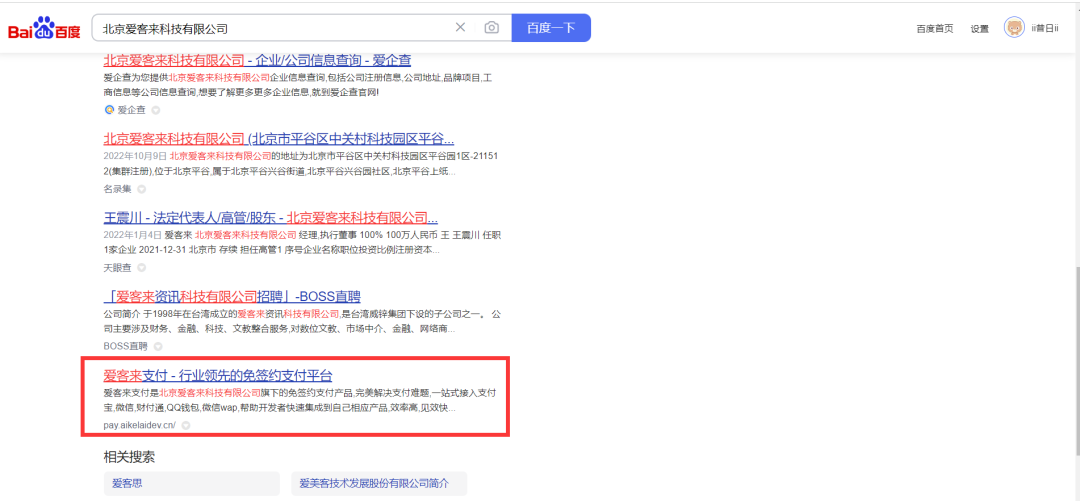Expand dropdown arrow next to BOSS直聘
Image resolution: width=1080 pixels, height=501 pixels.
tap(158, 346)
